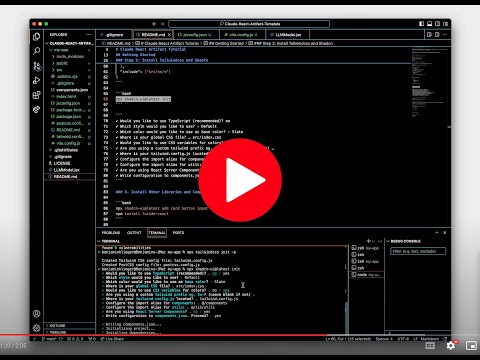Click the editor minimap
This screenshot has width=480, height=360.
point(430,83)
